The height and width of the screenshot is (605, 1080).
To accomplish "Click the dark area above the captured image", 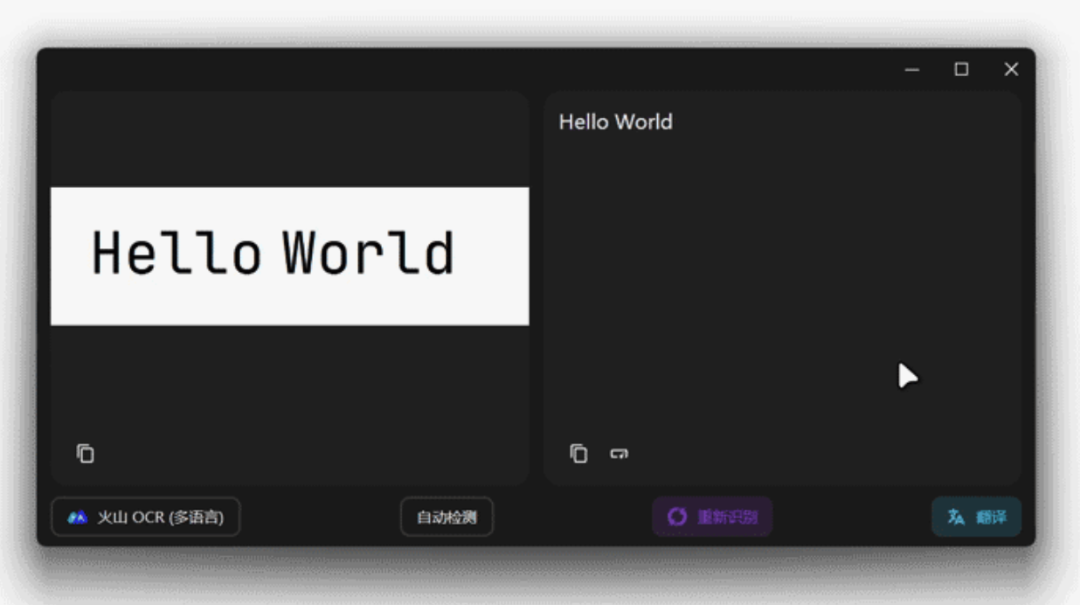I will (x=289, y=140).
